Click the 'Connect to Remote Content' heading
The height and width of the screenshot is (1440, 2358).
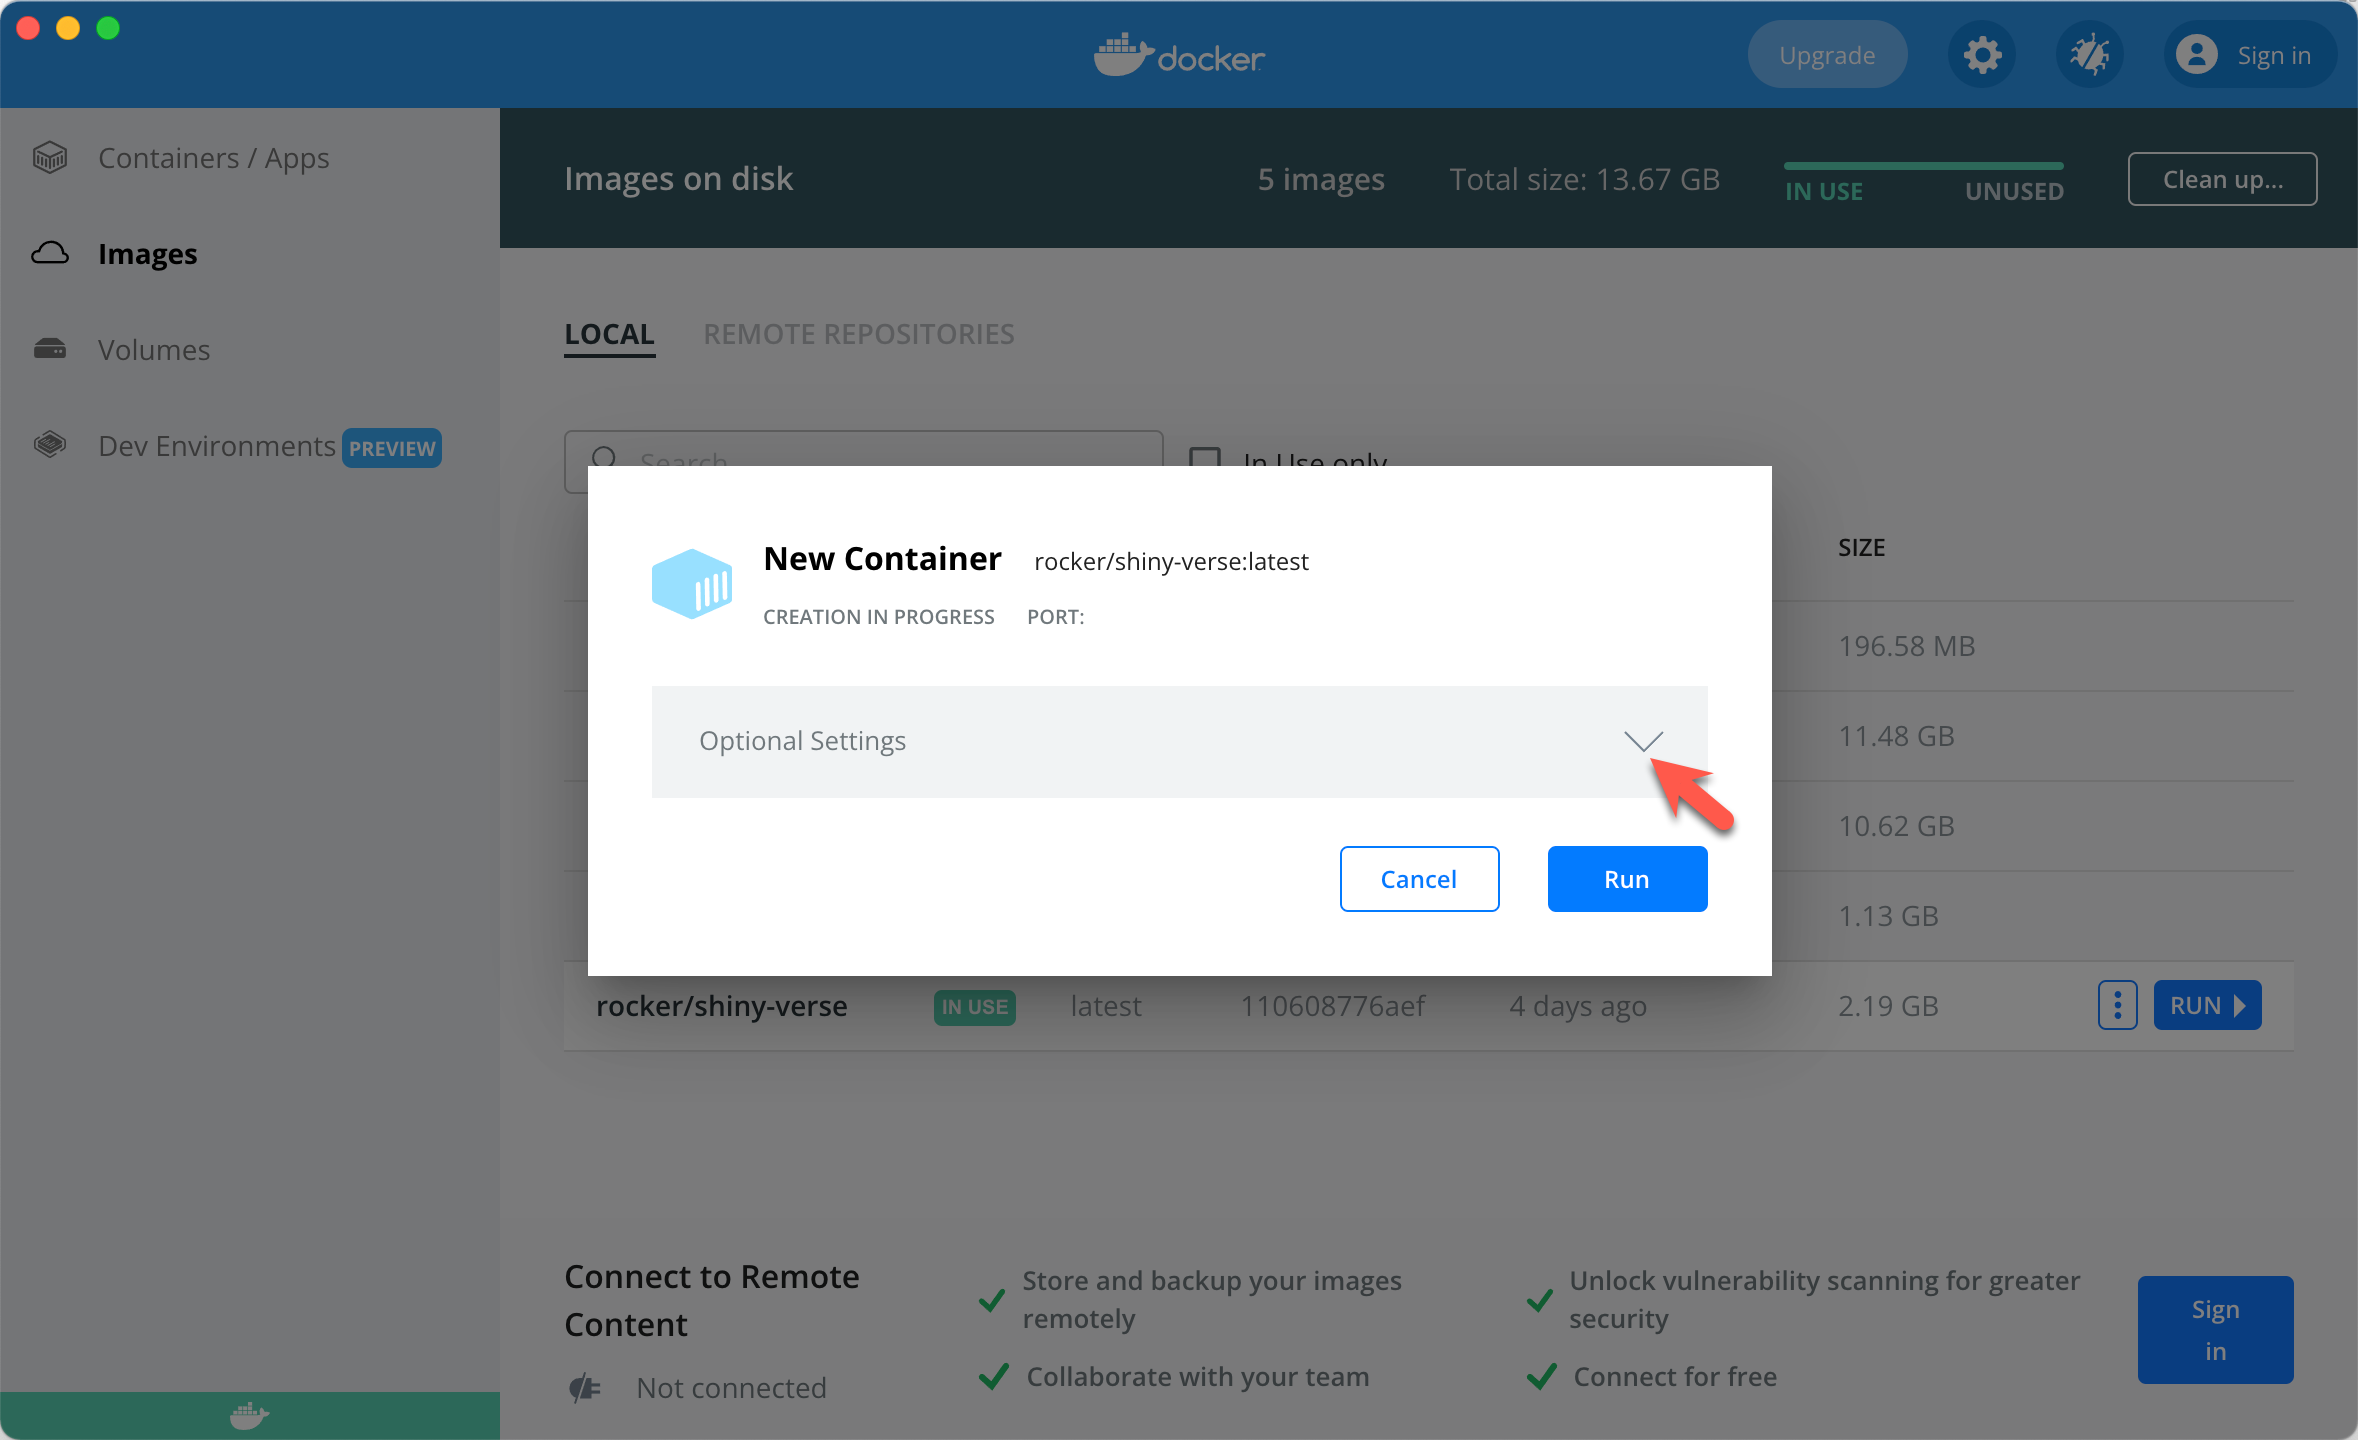(x=711, y=1300)
